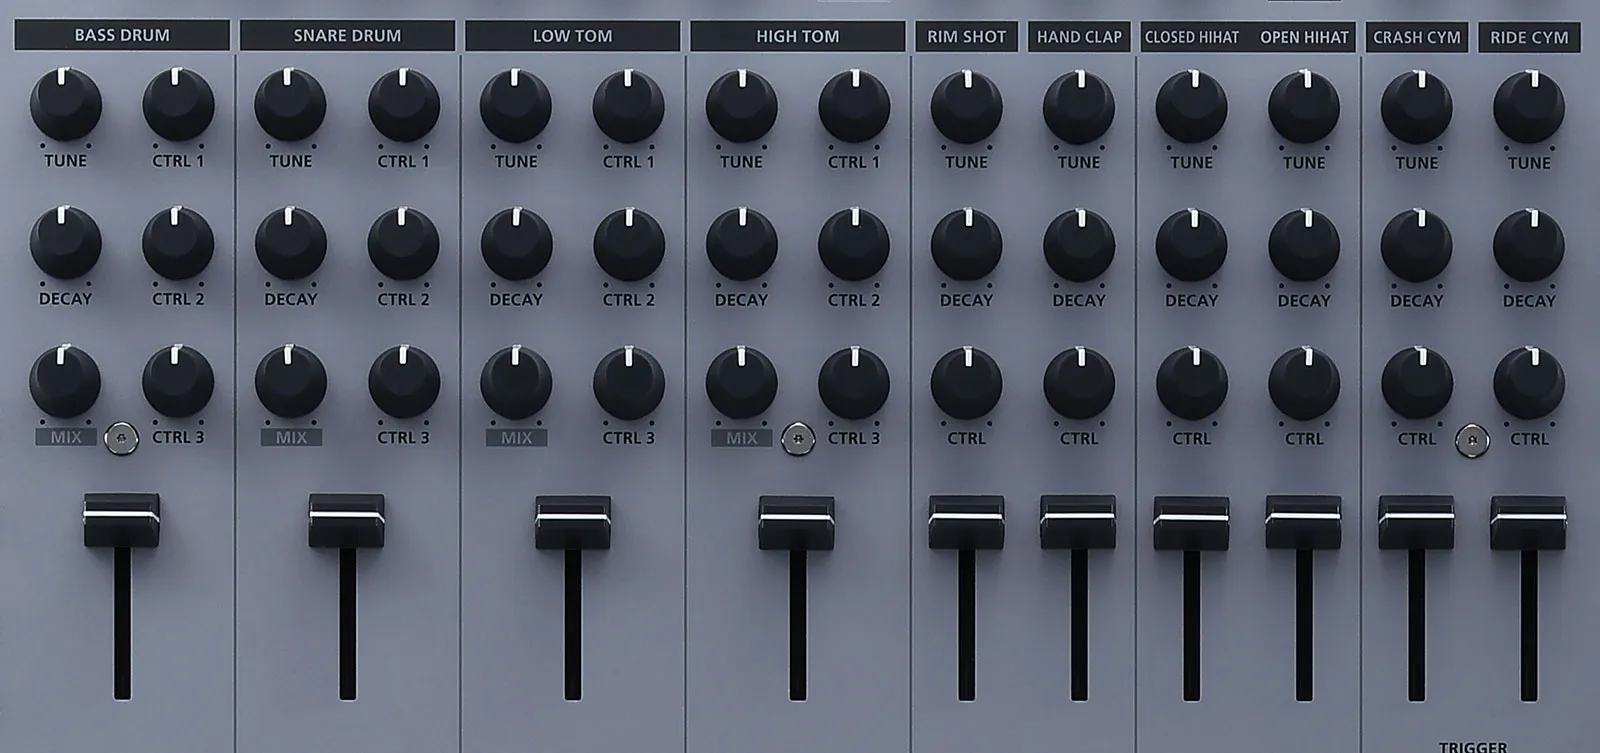This screenshot has height=753, width=1600.
Task: Click the Snare Drum volume fader cap
Action: pyautogui.click(x=347, y=519)
